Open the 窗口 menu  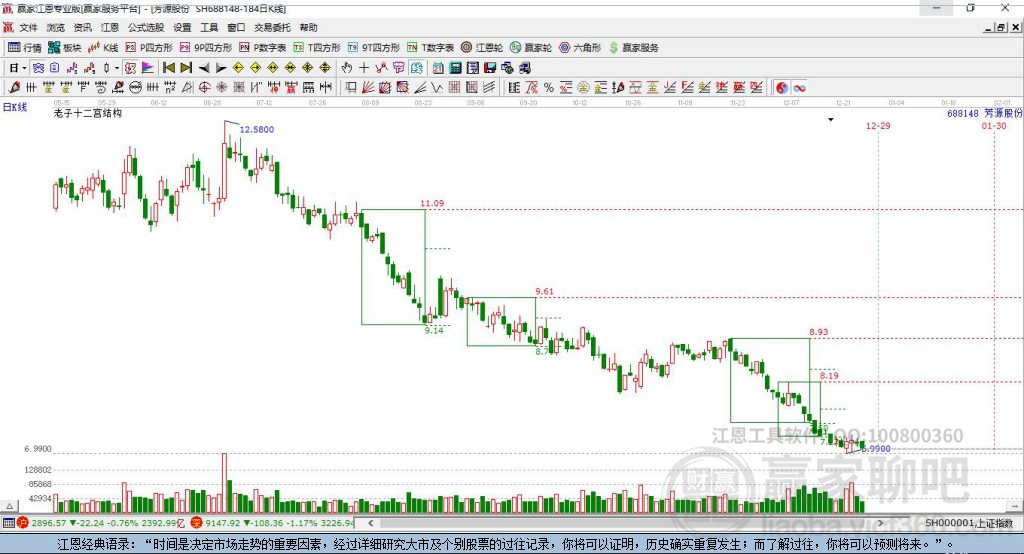click(236, 27)
